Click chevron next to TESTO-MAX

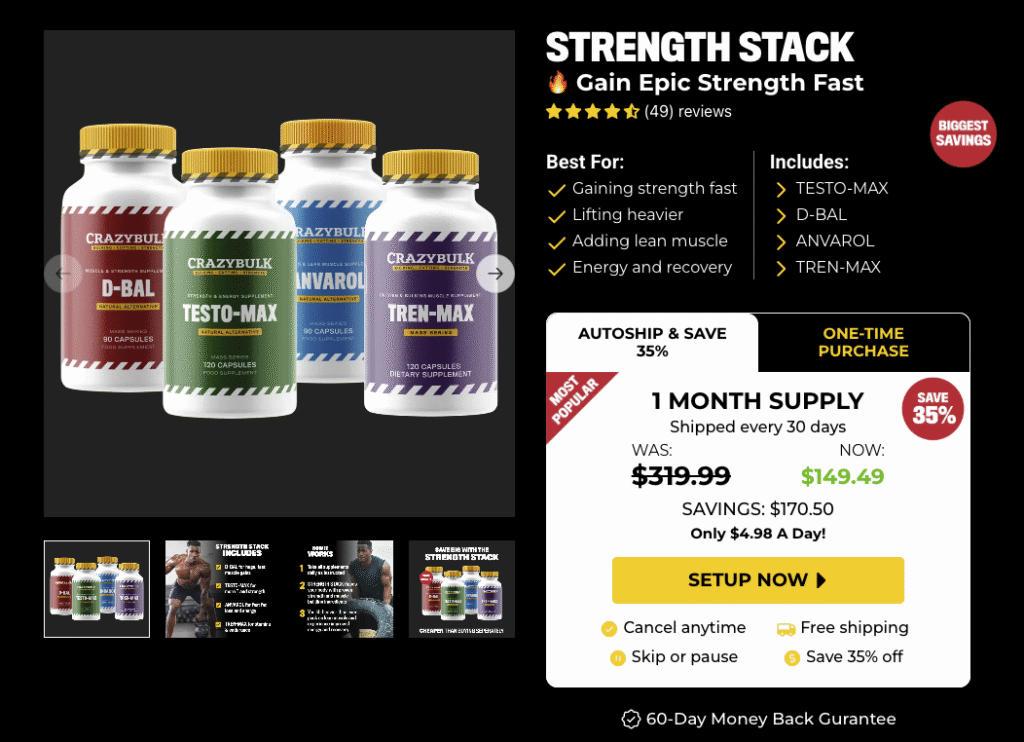(x=780, y=189)
